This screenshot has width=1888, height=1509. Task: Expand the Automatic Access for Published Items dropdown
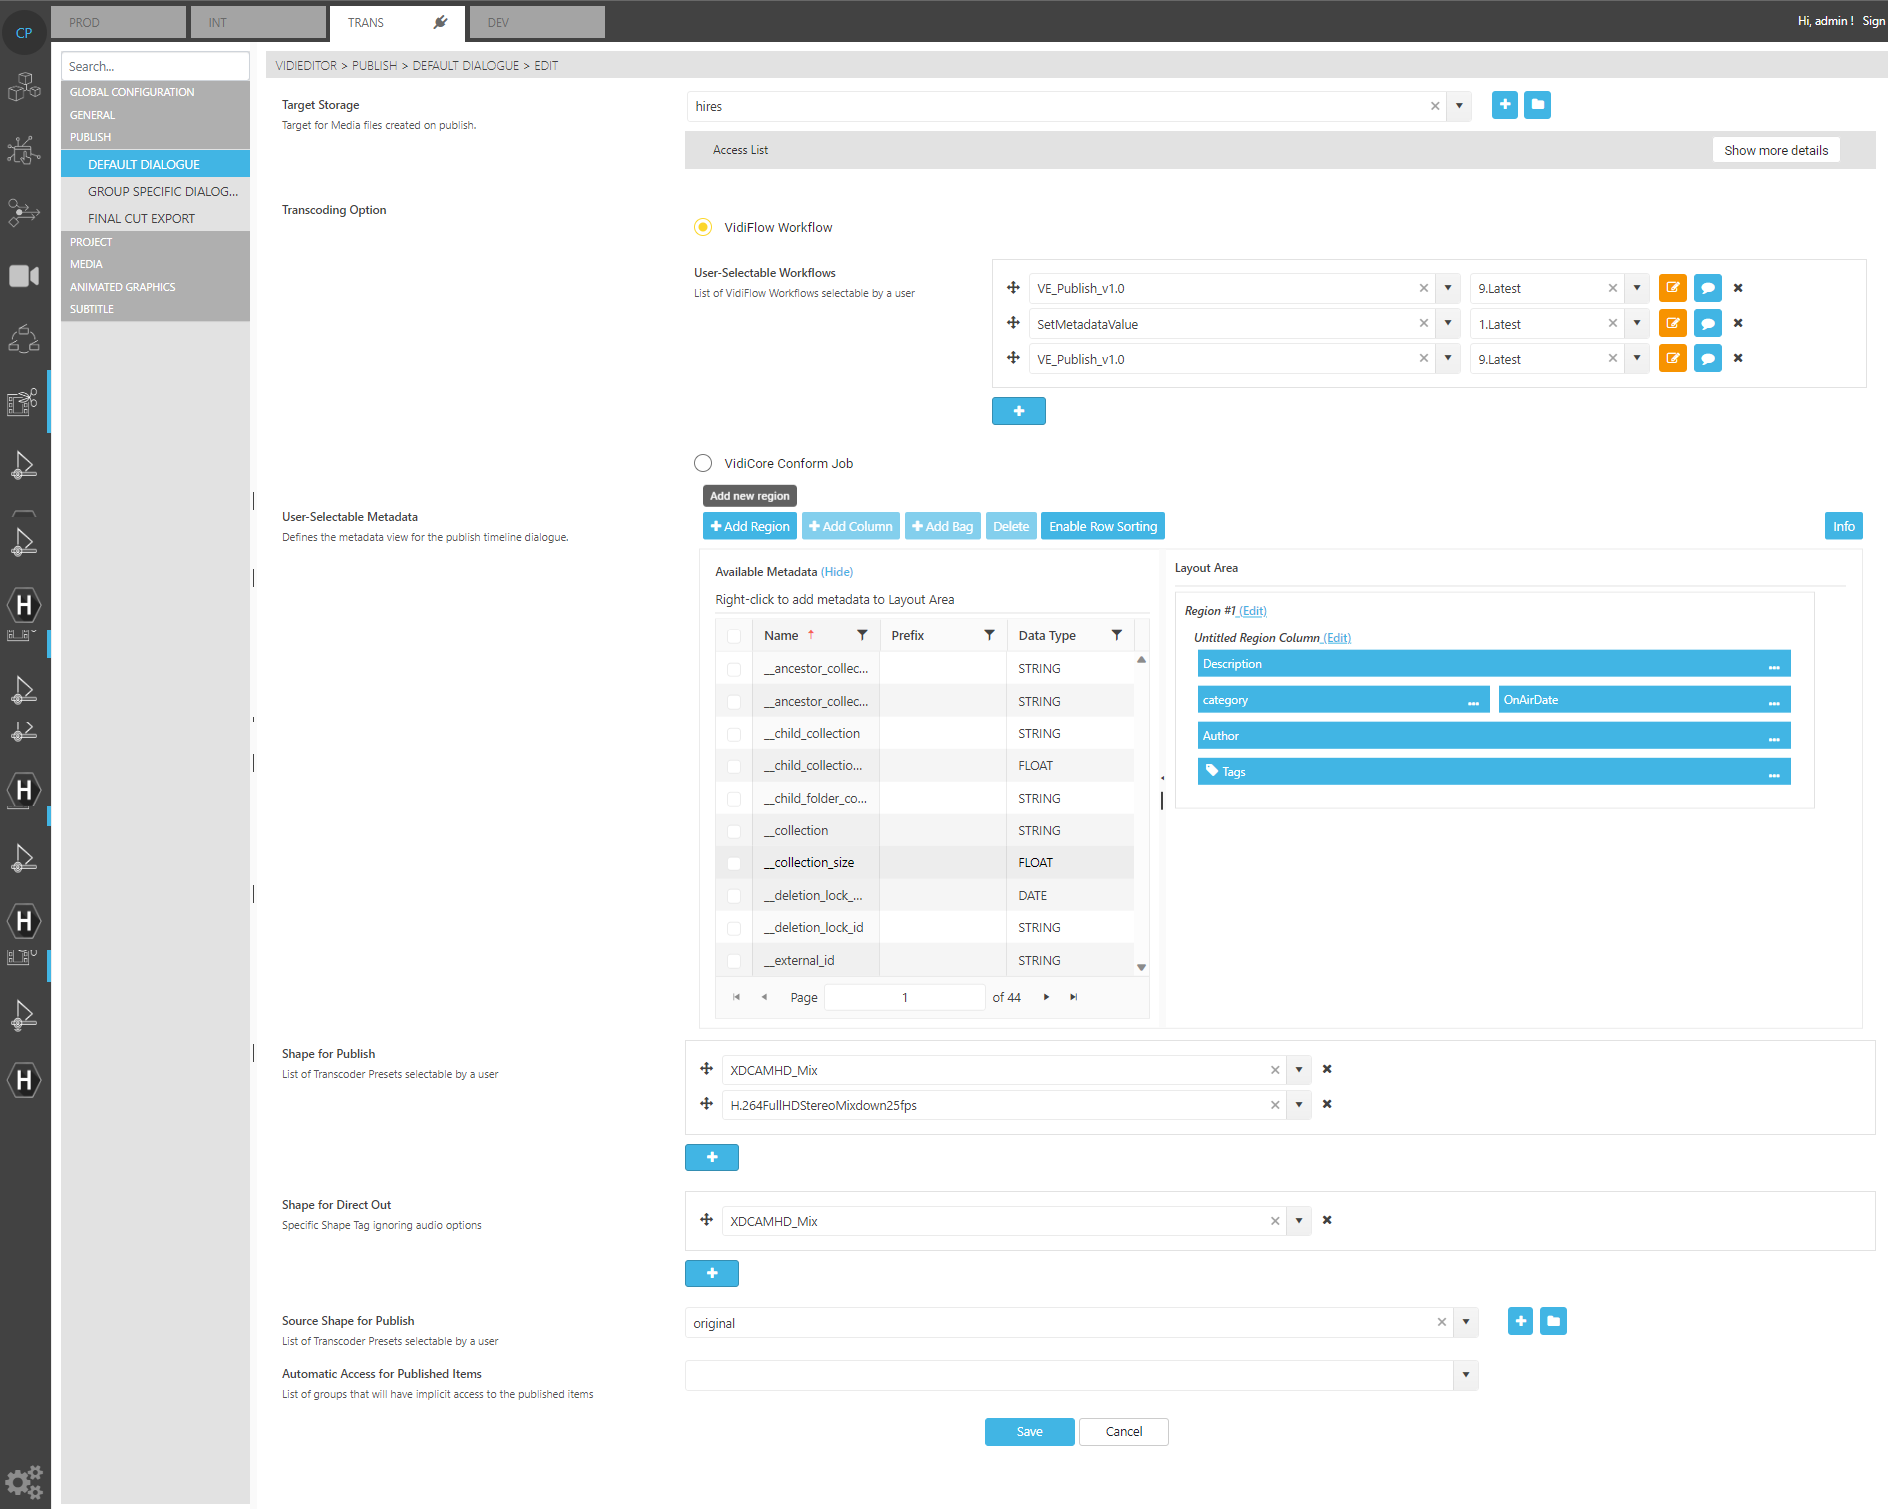1465,1375
